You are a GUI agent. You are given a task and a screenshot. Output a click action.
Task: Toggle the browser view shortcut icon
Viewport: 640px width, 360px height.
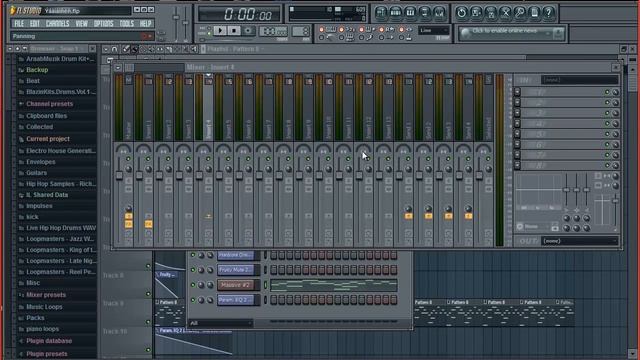(x=425, y=13)
